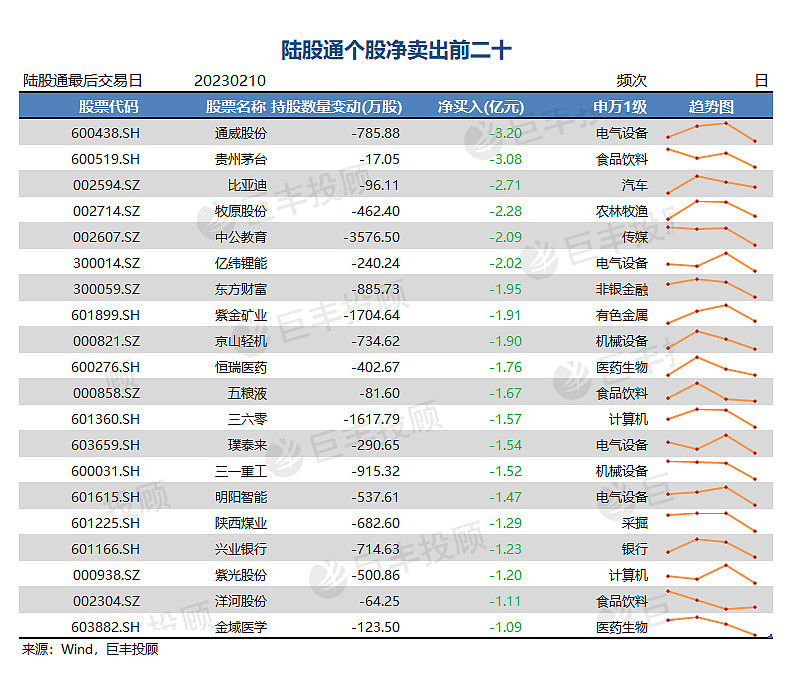The width and height of the screenshot is (793, 683).
Task: Click stock code 002607.SZ
Action: click(x=106, y=237)
